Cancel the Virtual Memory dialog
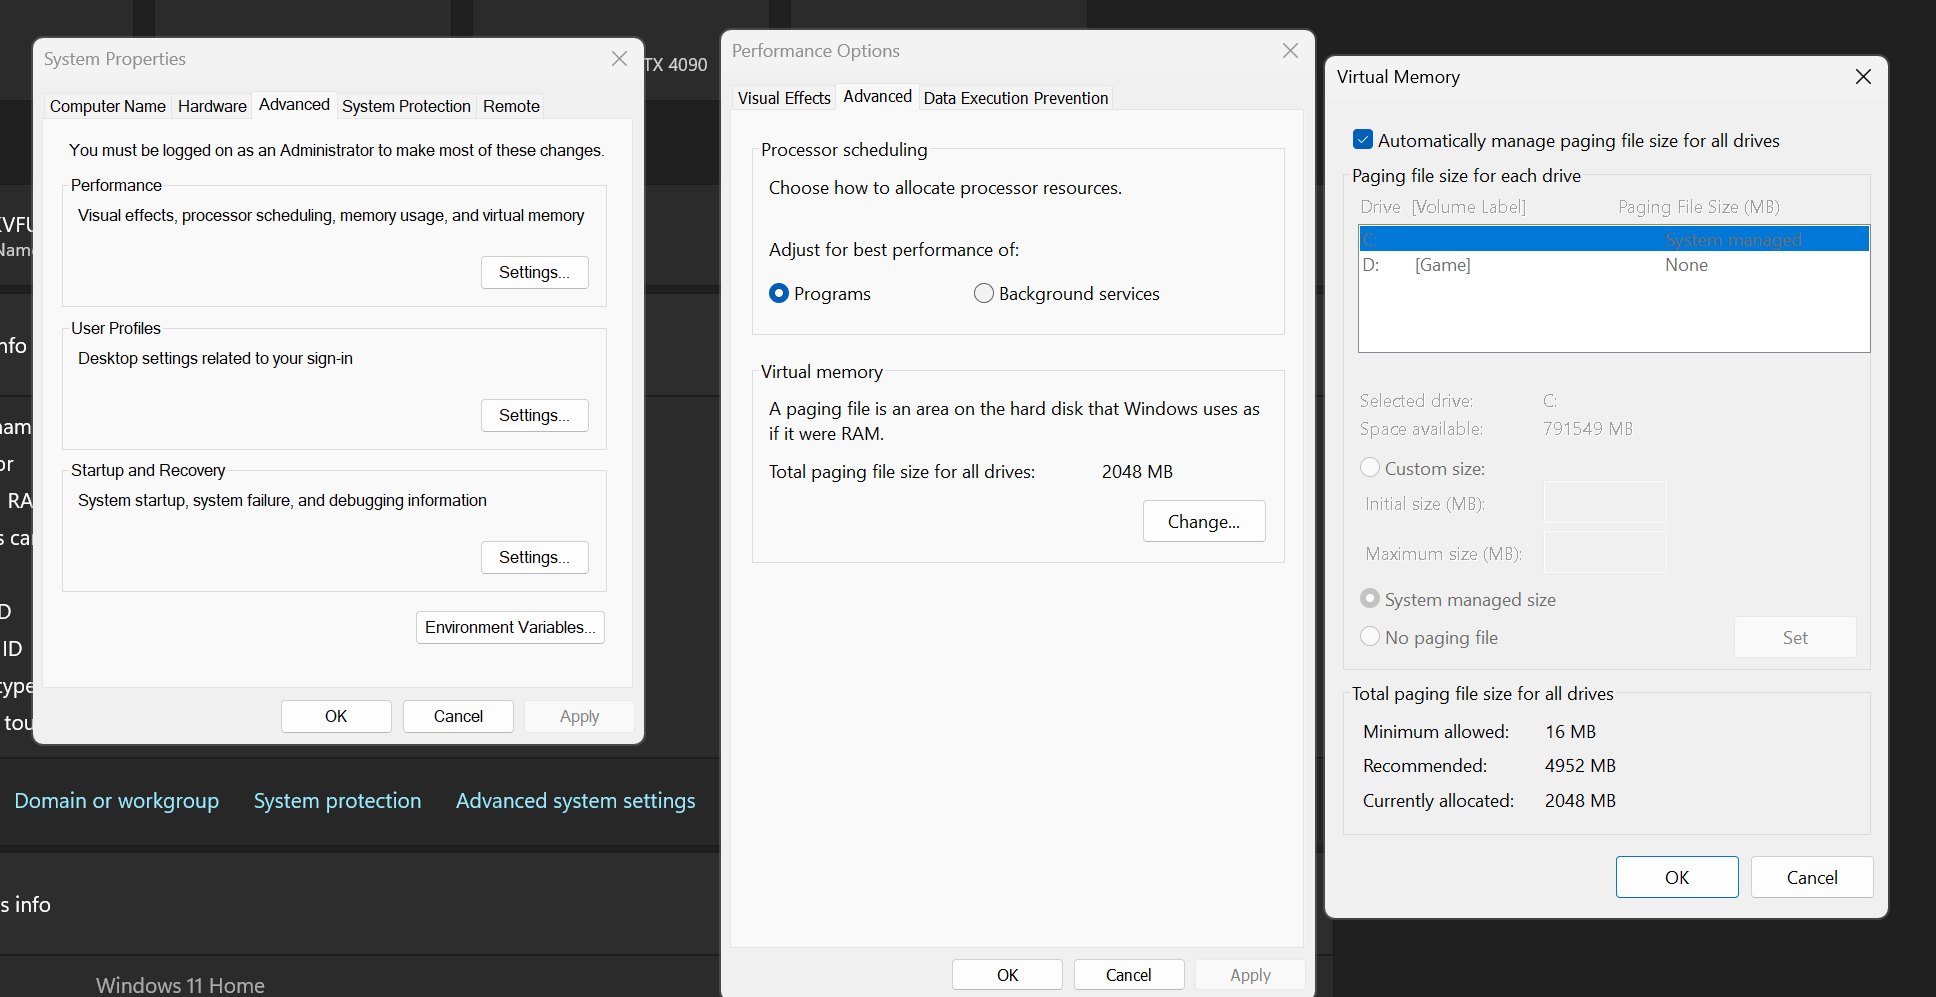This screenshot has width=1936, height=997. 1812,877
